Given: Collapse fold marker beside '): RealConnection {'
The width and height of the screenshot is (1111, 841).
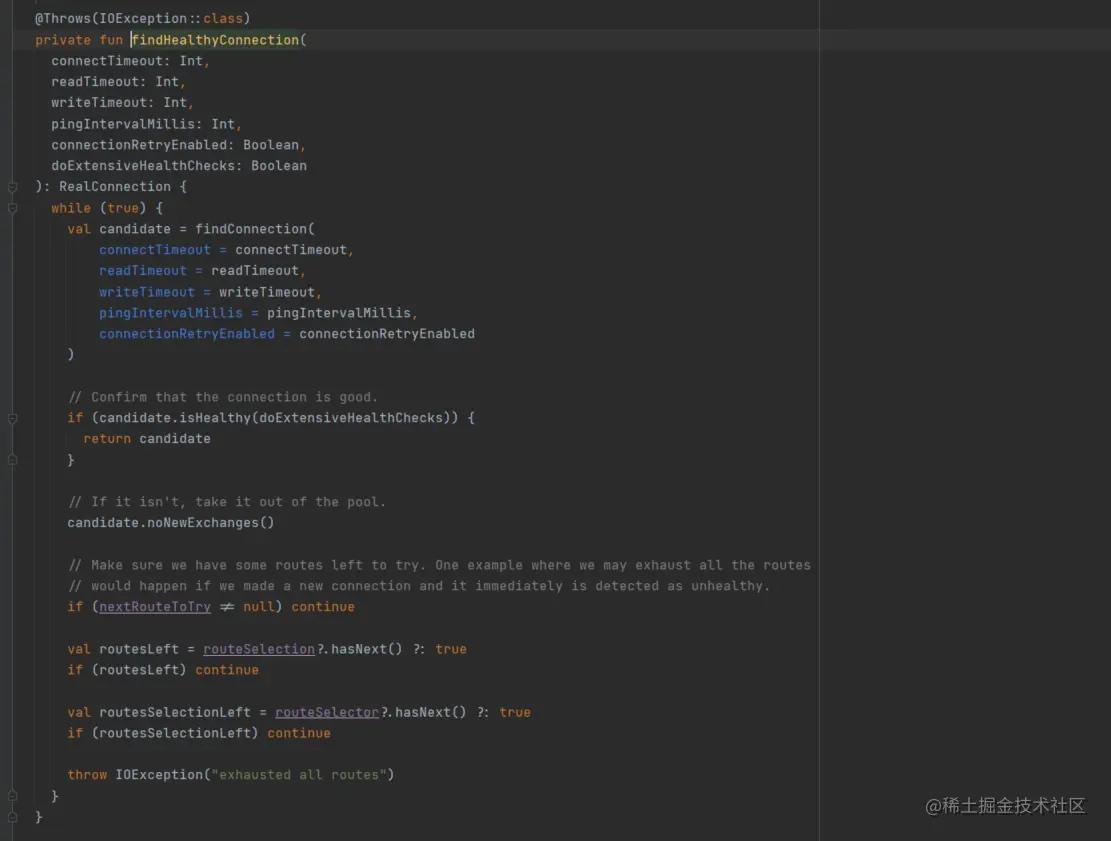Looking at the screenshot, I should 12,187.
